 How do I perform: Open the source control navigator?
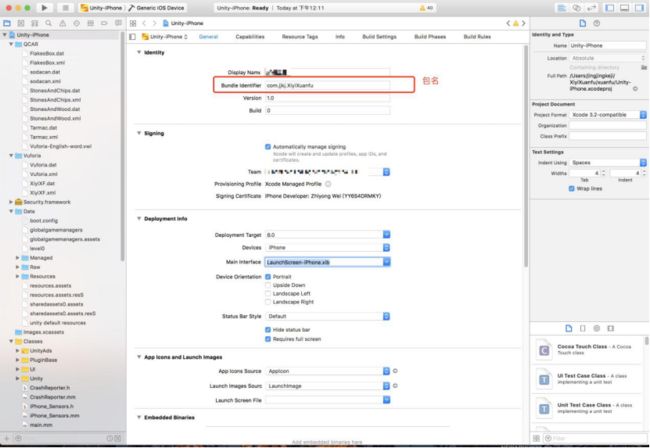tap(21, 23)
